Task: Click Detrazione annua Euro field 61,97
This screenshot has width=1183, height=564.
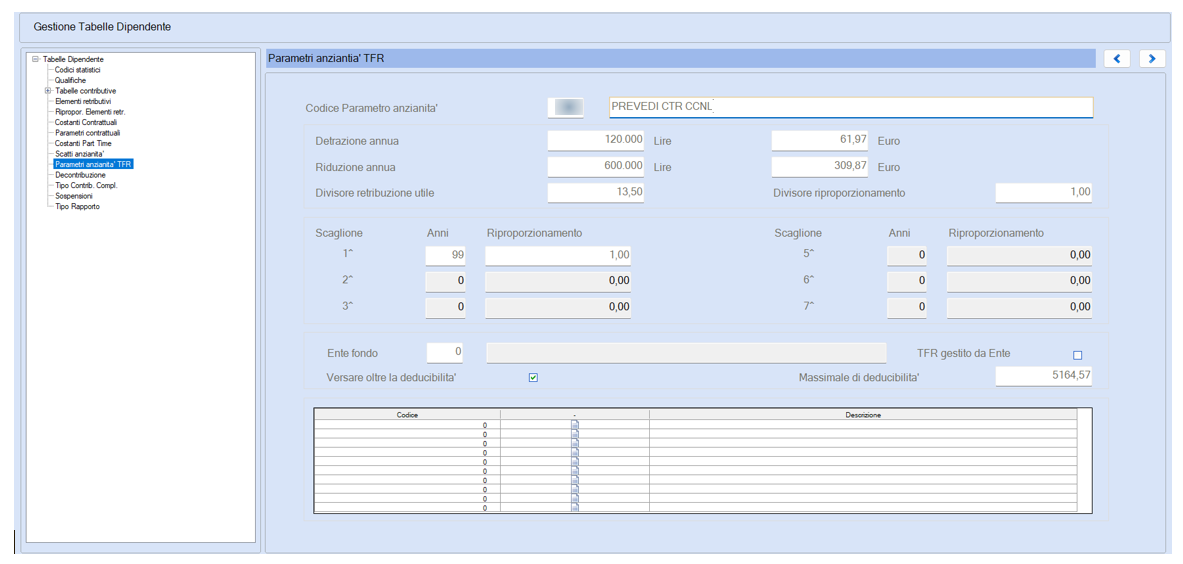Action: (820, 141)
